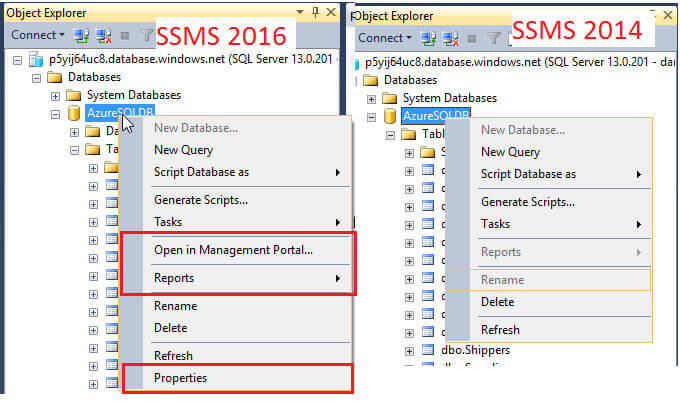
Task: Click Connect Object Explorer icon in SSMS 2014 toolbar
Action: coord(428,39)
